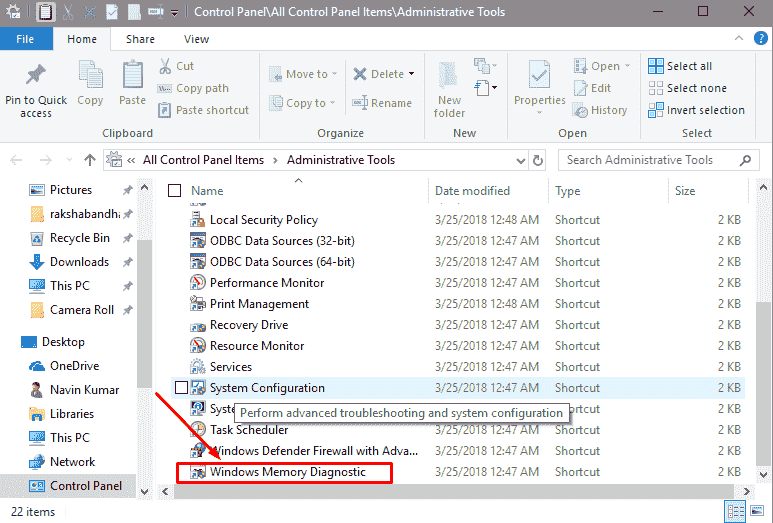Click the History icon

point(581,110)
